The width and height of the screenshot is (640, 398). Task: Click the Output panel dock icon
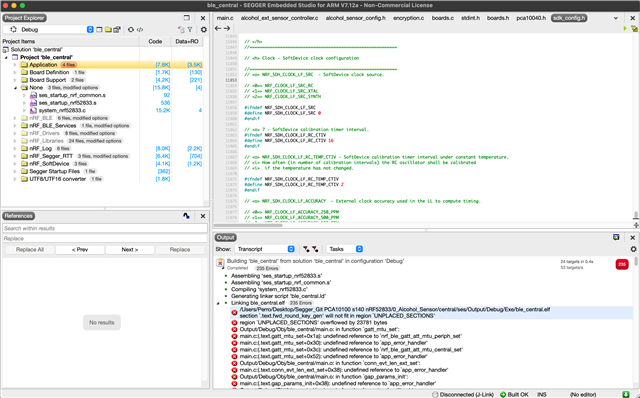point(616,237)
